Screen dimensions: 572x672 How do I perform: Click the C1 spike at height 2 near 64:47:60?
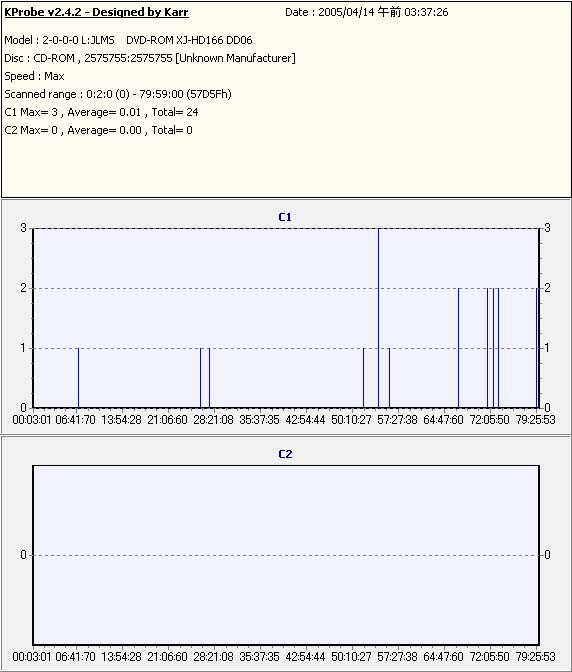pos(458,348)
